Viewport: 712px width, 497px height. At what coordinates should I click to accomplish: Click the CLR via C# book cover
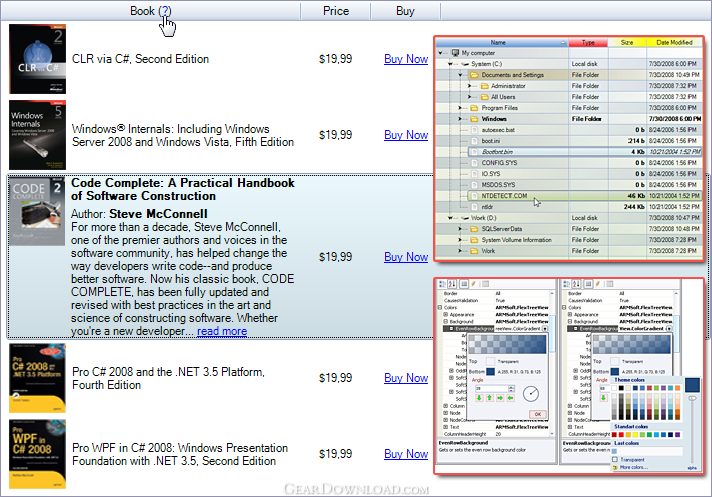(x=37, y=59)
